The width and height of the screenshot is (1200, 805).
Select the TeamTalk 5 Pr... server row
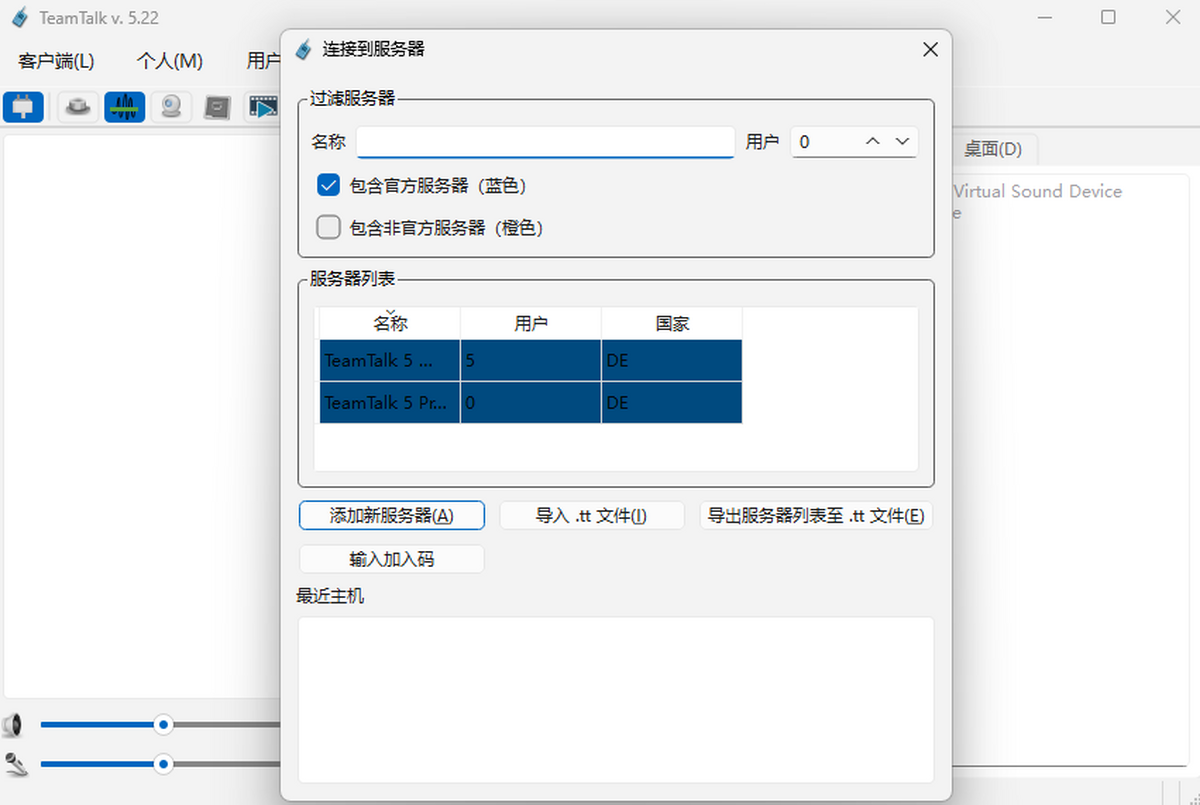531,403
